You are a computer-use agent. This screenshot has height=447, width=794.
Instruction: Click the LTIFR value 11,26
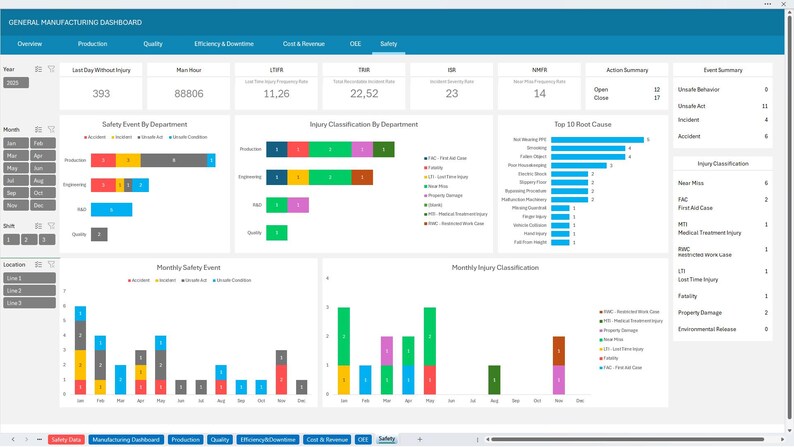pyautogui.click(x=276, y=94)
